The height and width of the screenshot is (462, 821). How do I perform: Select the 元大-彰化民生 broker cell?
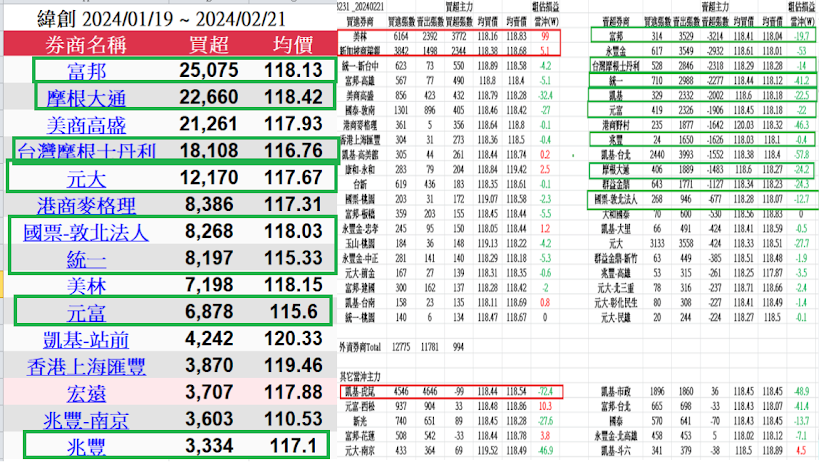[x=616, y=303]
